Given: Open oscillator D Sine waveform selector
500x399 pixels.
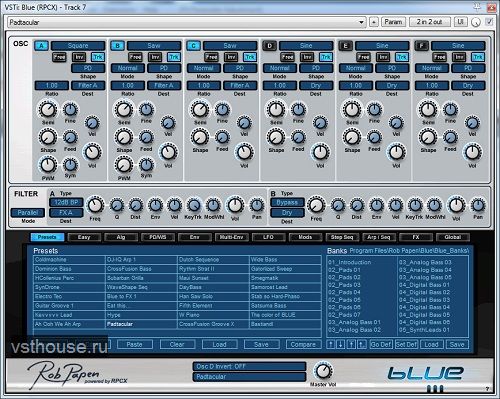Looking at the screenshot, I should click(306, 46).
